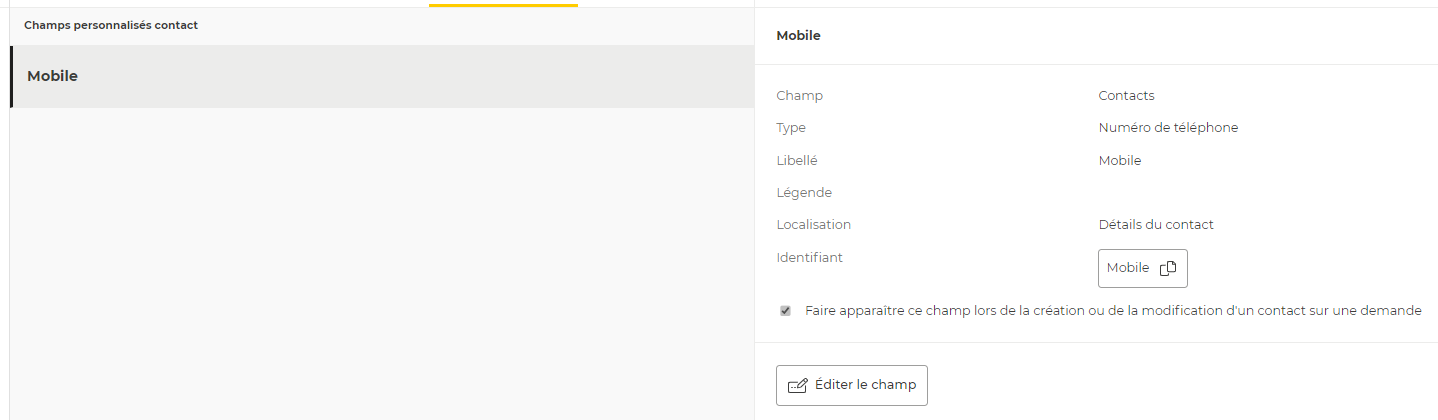This screenshot has height=420, width=1438.
Task: Click the 'Champ' row label
Action: point(799,96)
